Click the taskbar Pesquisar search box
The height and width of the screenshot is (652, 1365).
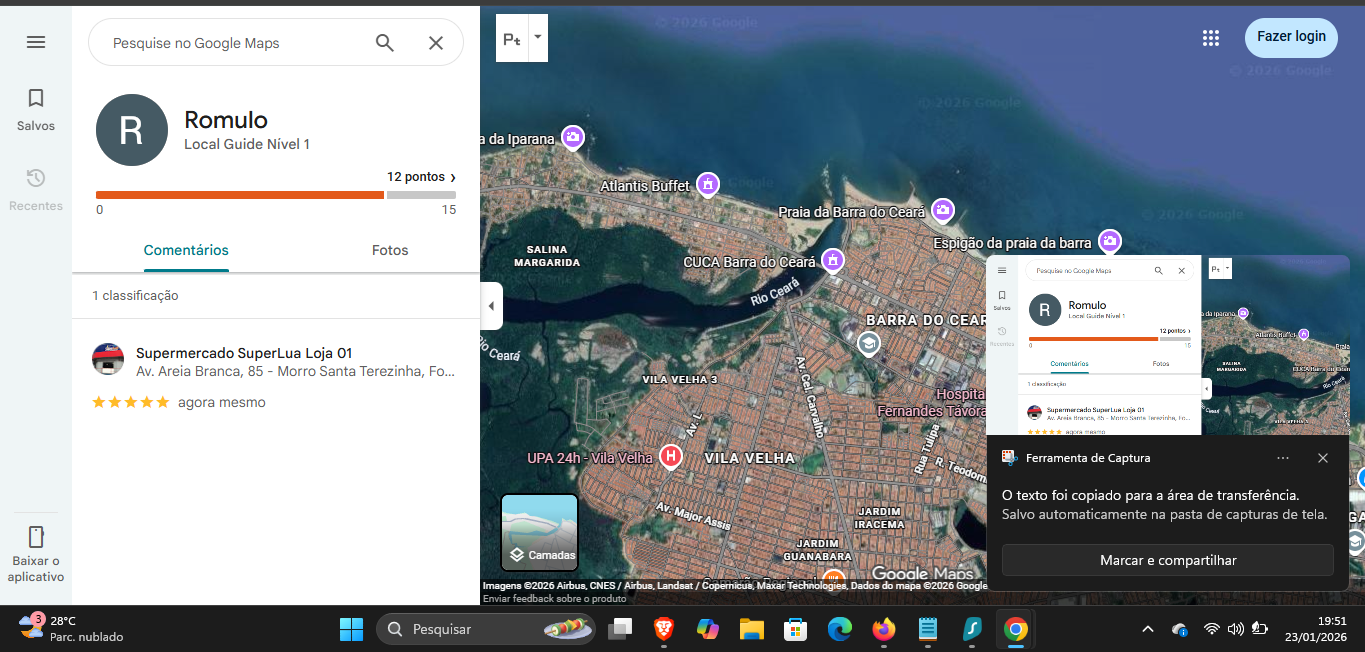485,629
